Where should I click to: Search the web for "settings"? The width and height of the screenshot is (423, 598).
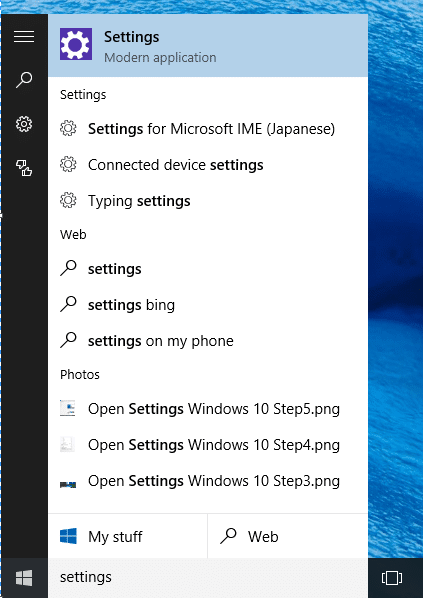[x=208, y=269]
